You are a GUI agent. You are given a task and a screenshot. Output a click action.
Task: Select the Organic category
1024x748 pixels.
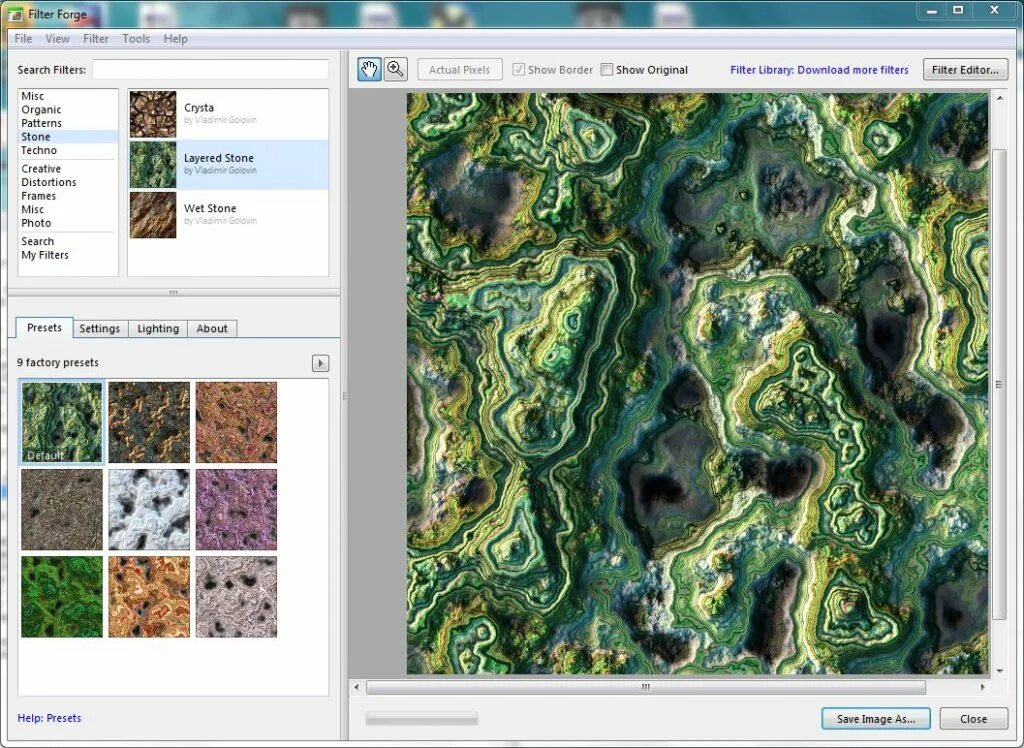41,110
